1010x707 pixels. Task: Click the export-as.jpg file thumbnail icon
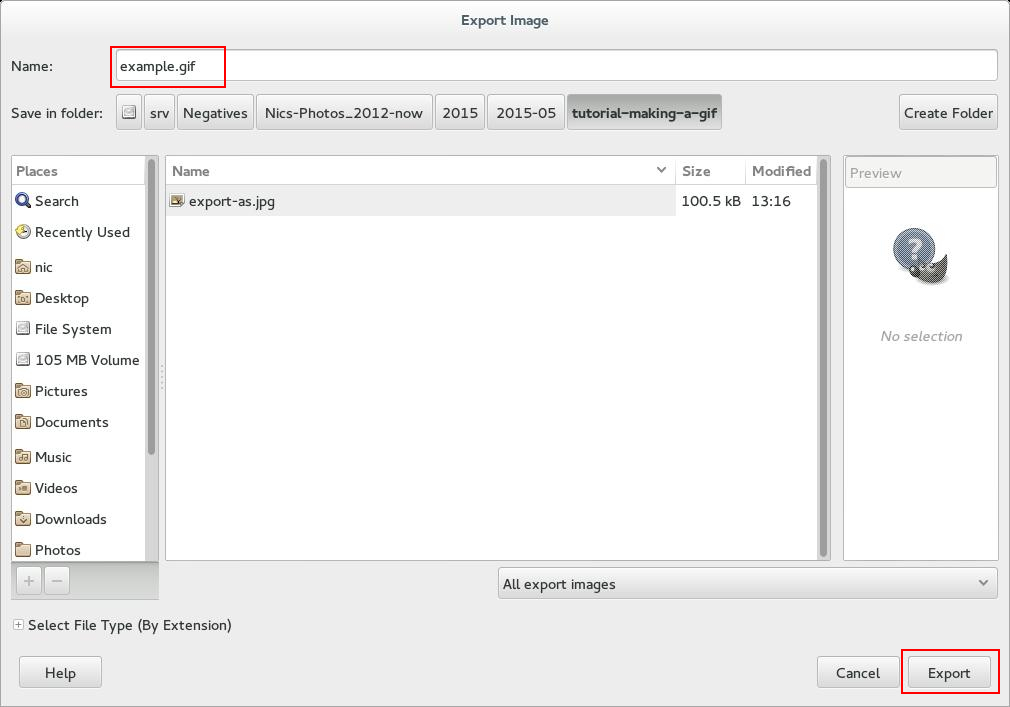click(x=177, y=201)
